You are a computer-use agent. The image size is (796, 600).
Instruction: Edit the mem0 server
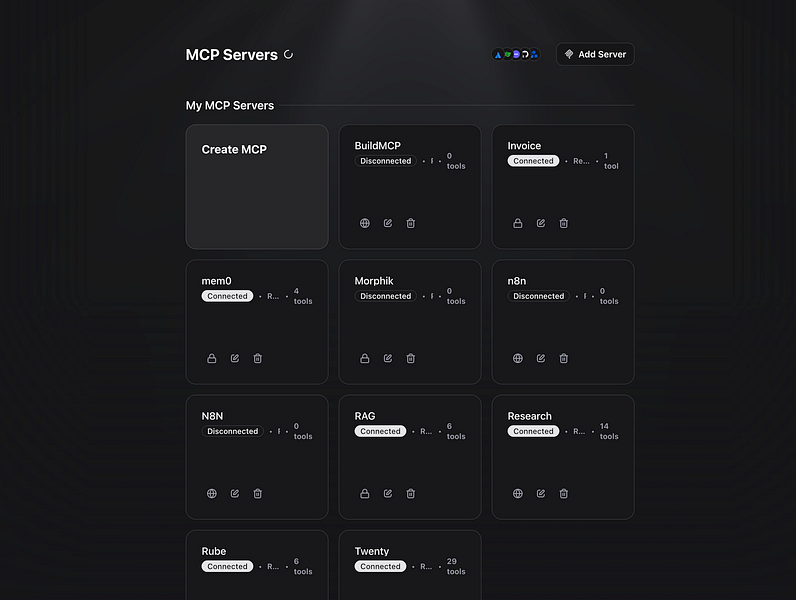click(235, 358)
